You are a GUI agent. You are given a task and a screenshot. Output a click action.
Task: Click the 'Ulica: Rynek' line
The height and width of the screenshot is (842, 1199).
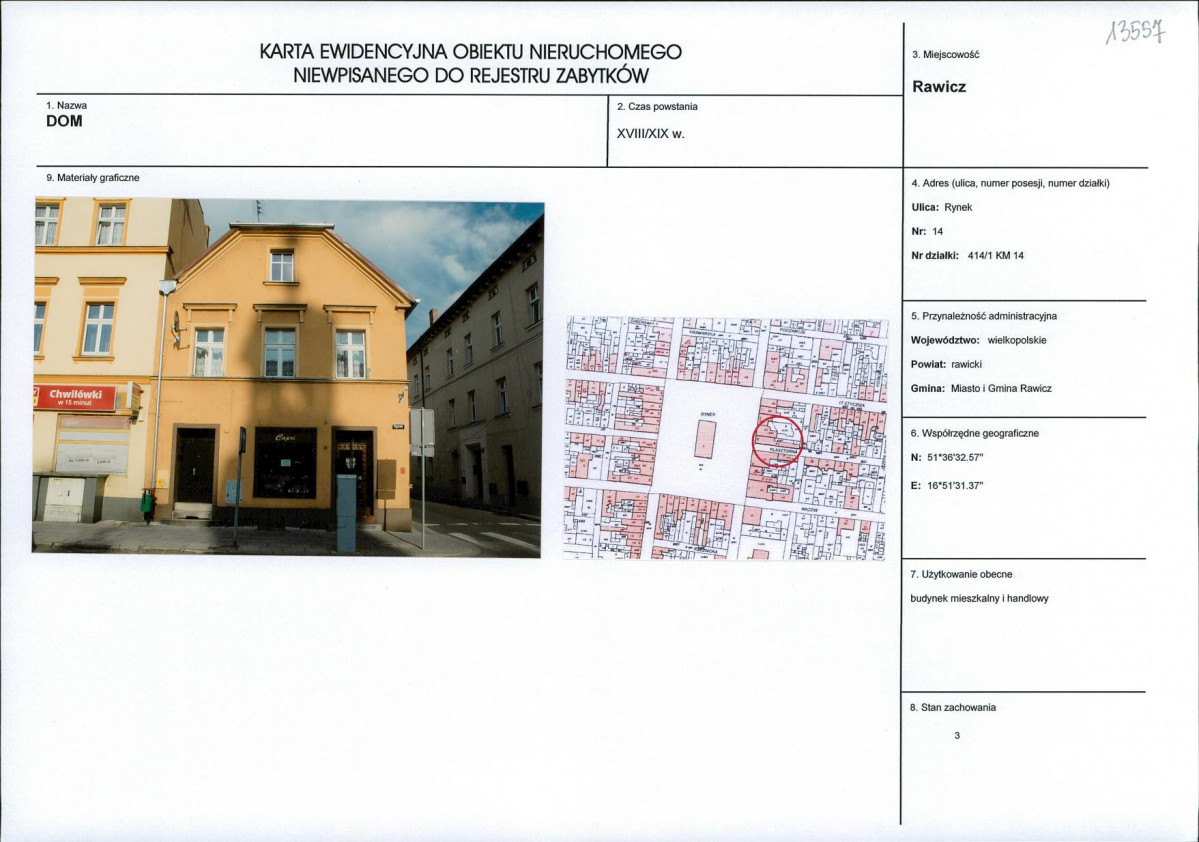click(941, 207)
